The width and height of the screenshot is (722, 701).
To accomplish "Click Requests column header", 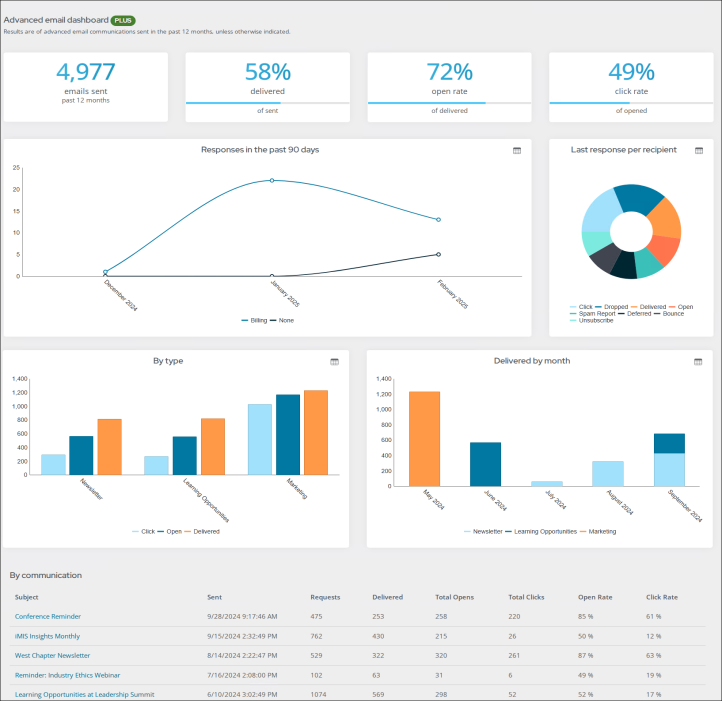I will point(325,597).
